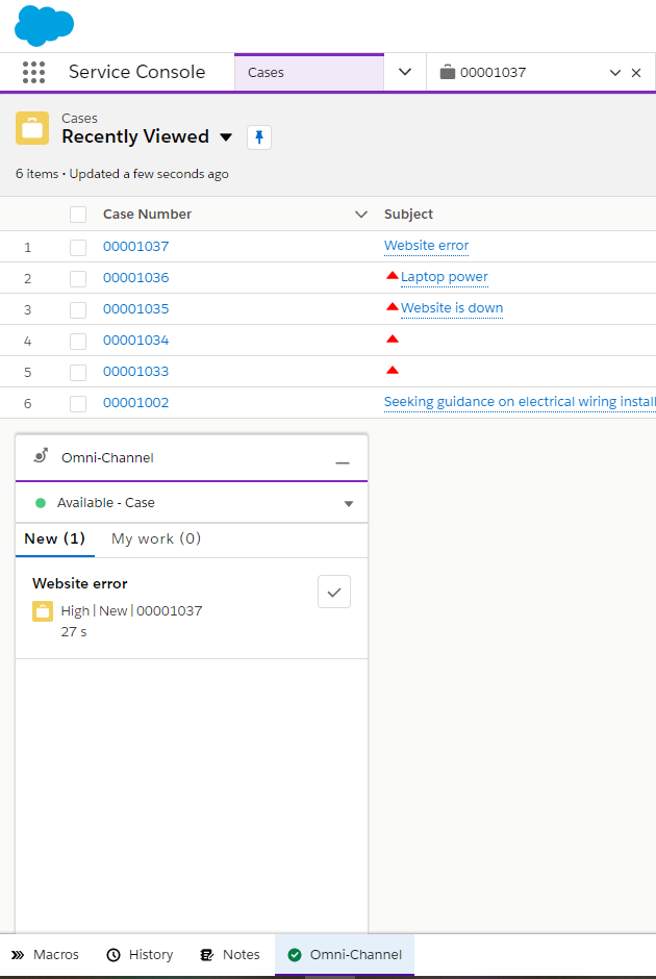Expand the Recently Viewed list view dropdown
656x979 pixels.
pos(226,137)
